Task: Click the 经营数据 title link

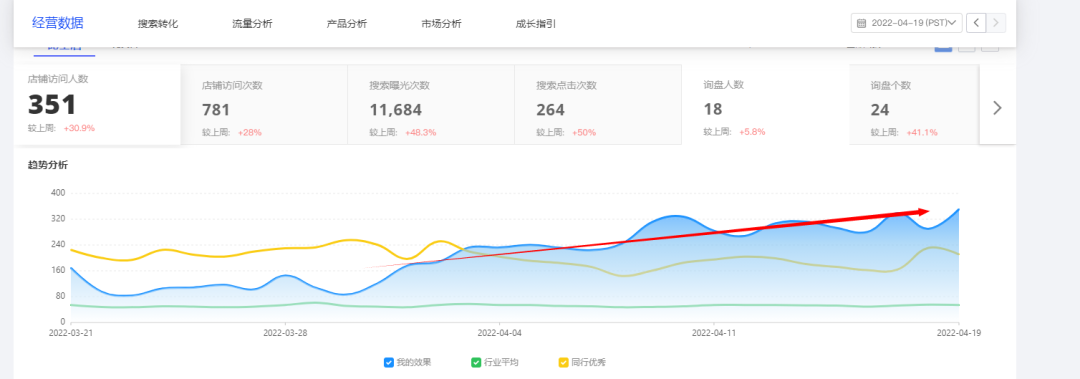Action: pyautogui.click(x=58, y=23)
